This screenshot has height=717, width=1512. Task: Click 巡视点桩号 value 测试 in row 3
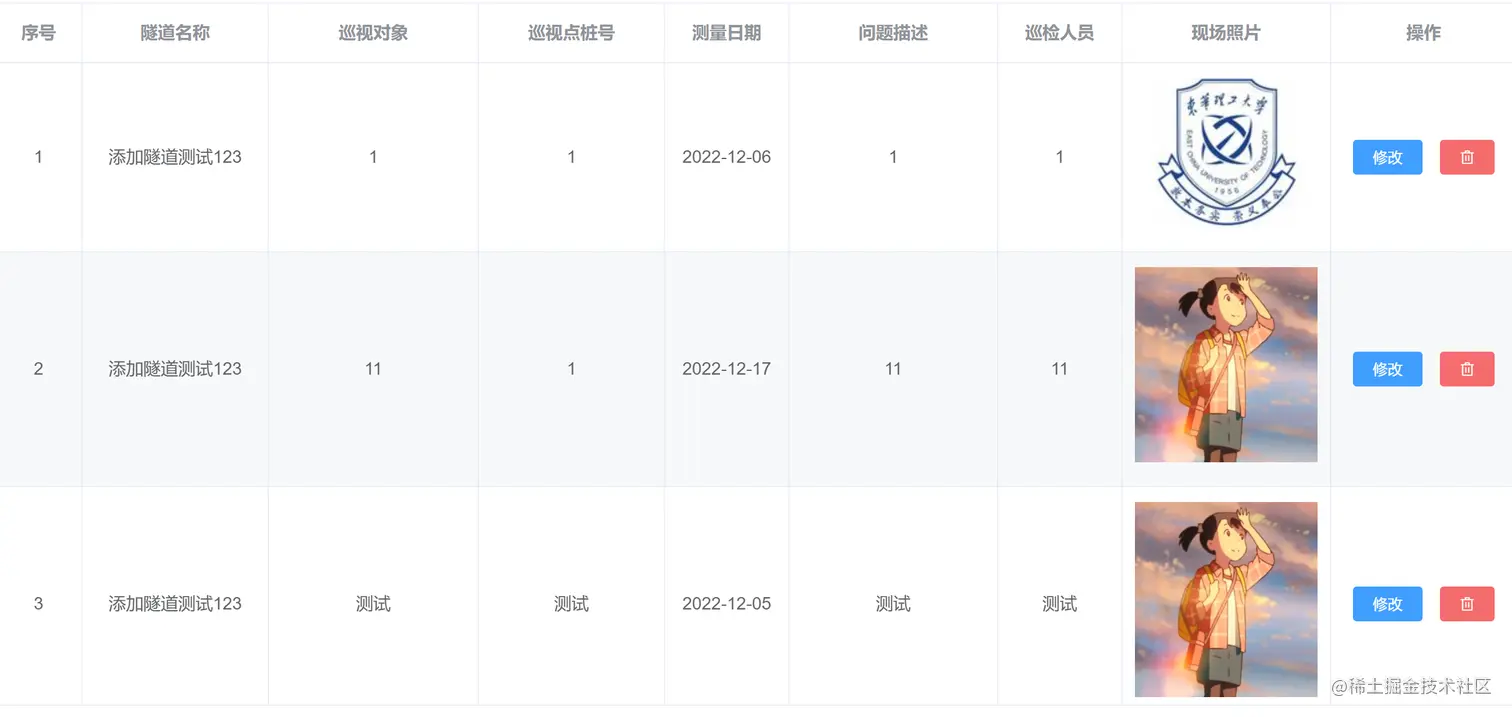coord(571,604)
